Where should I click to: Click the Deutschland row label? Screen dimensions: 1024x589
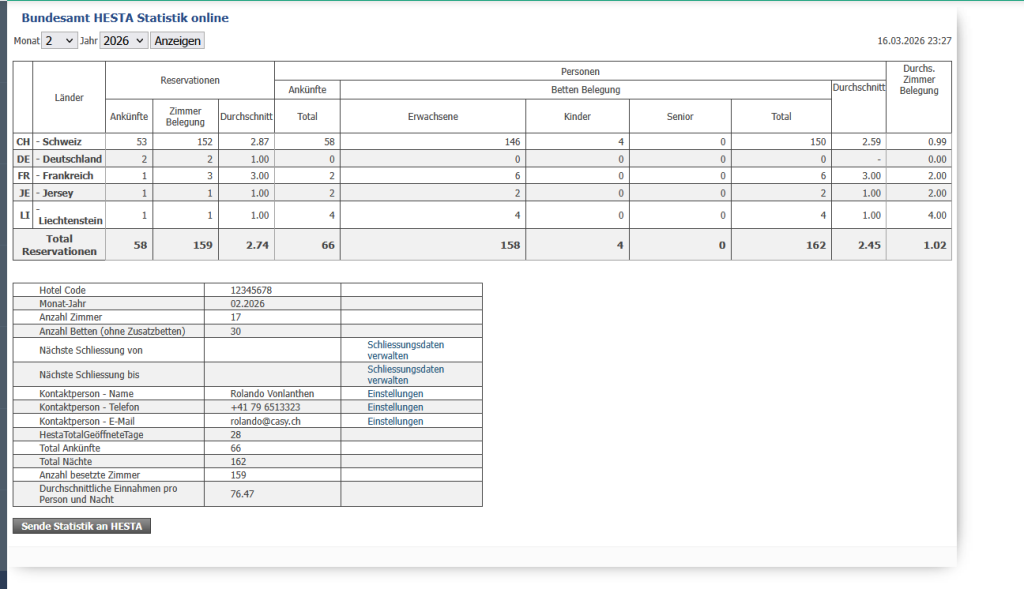coord(69,159)
